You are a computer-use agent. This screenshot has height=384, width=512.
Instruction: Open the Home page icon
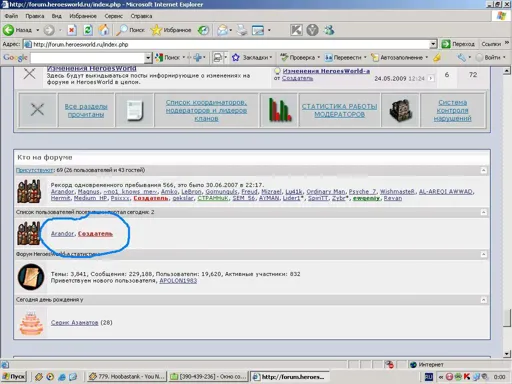104,30
